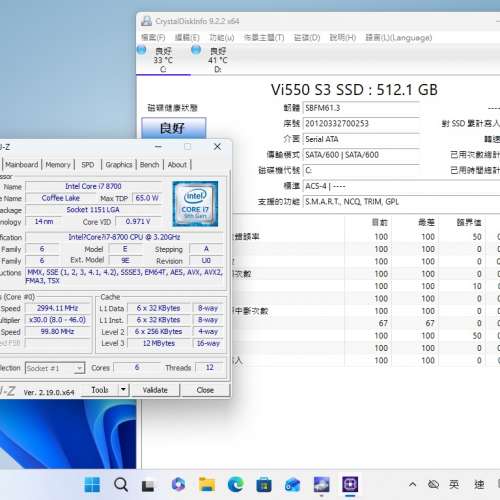Click the core speed value 2994.11 MHz
This screenshot has height=500, width=500.
coord(58,308)
